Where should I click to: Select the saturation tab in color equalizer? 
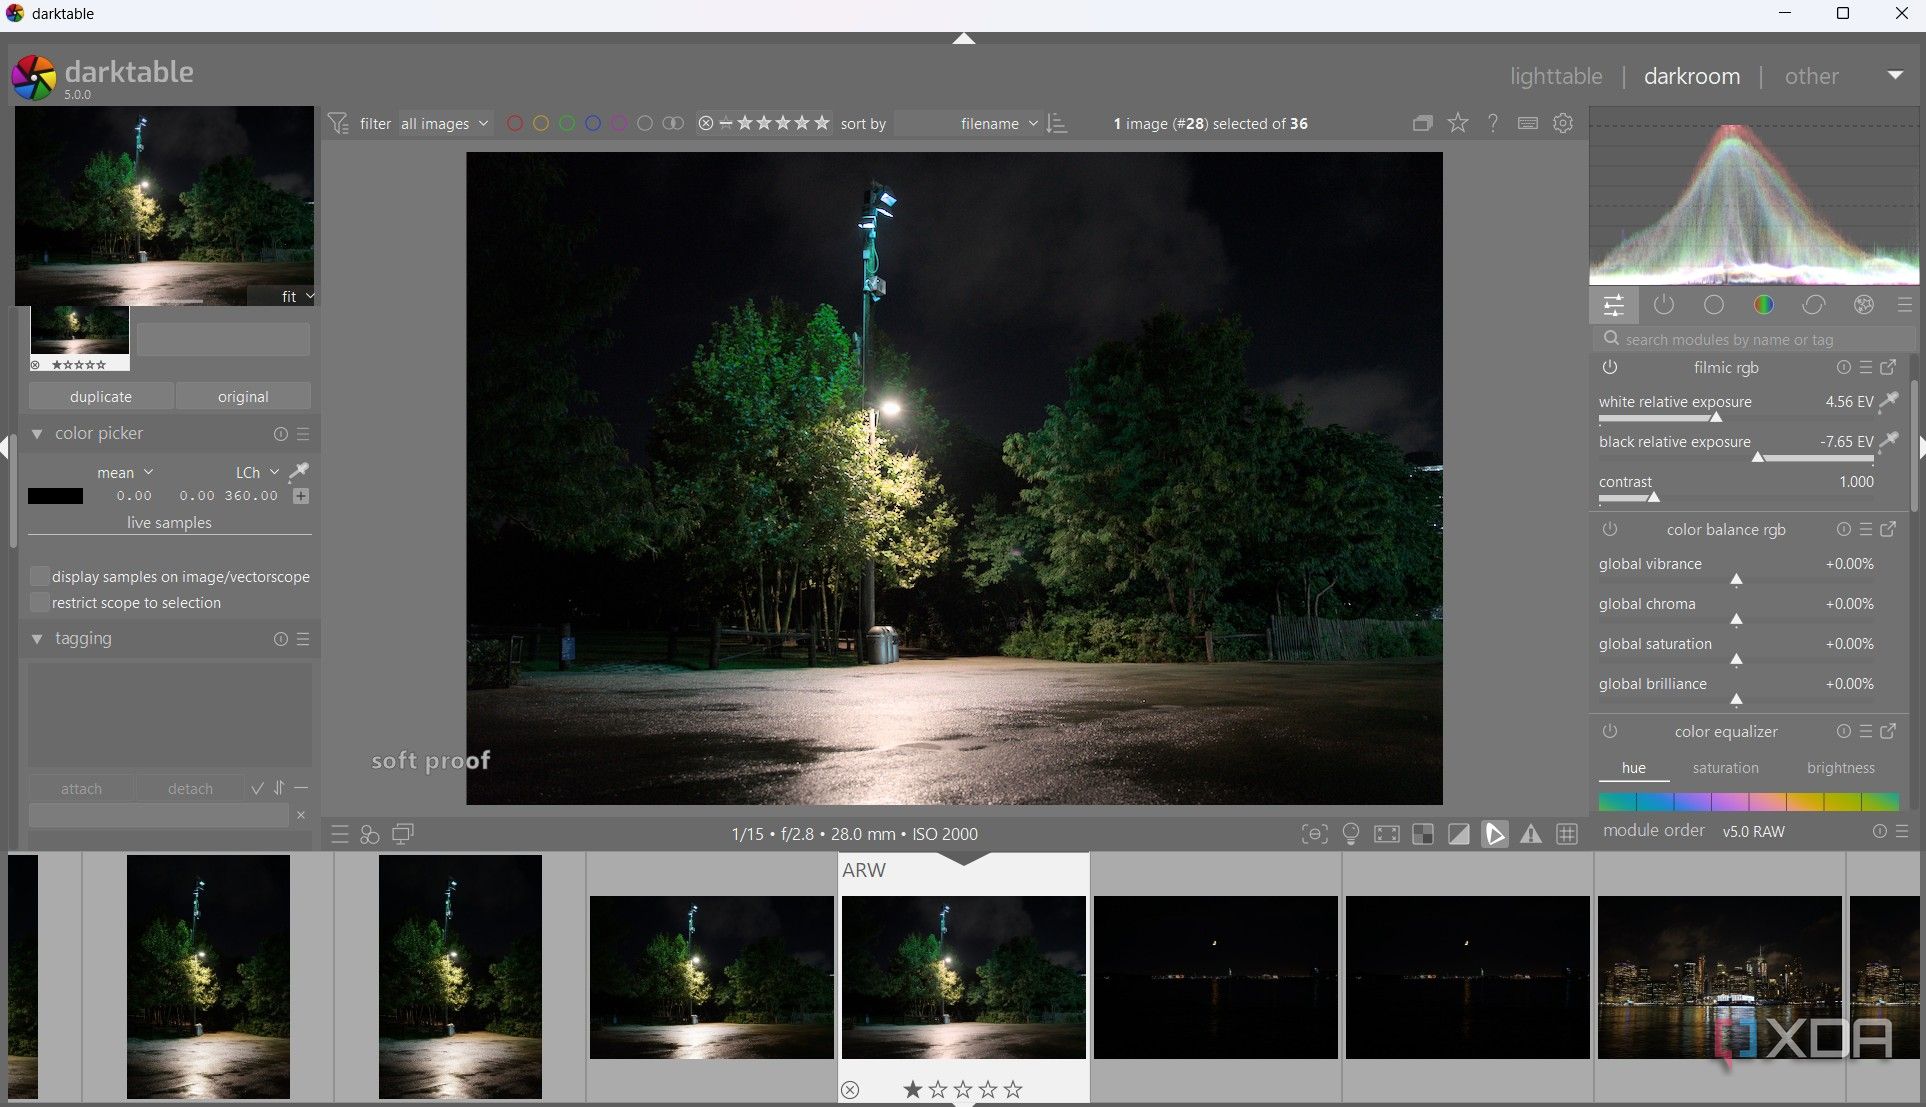[1725, 768]
